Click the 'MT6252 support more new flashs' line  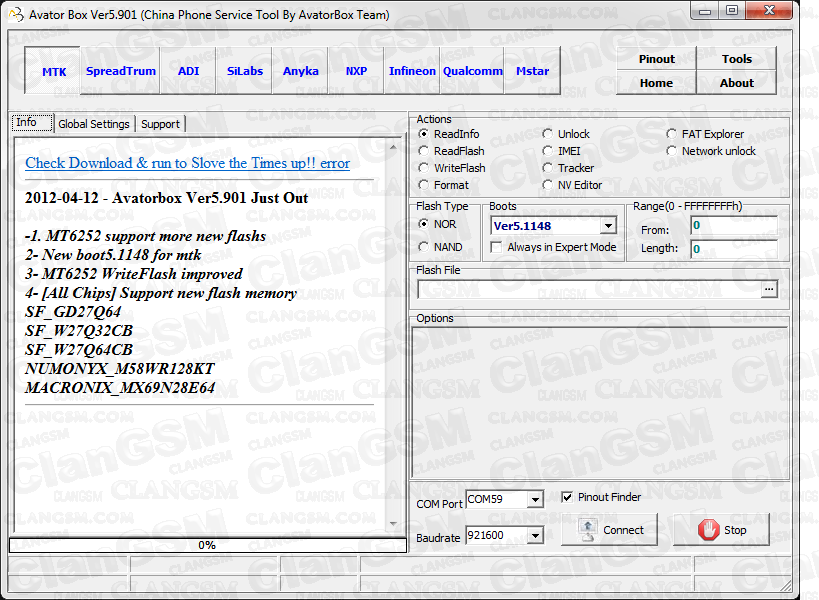pos(145,236)
